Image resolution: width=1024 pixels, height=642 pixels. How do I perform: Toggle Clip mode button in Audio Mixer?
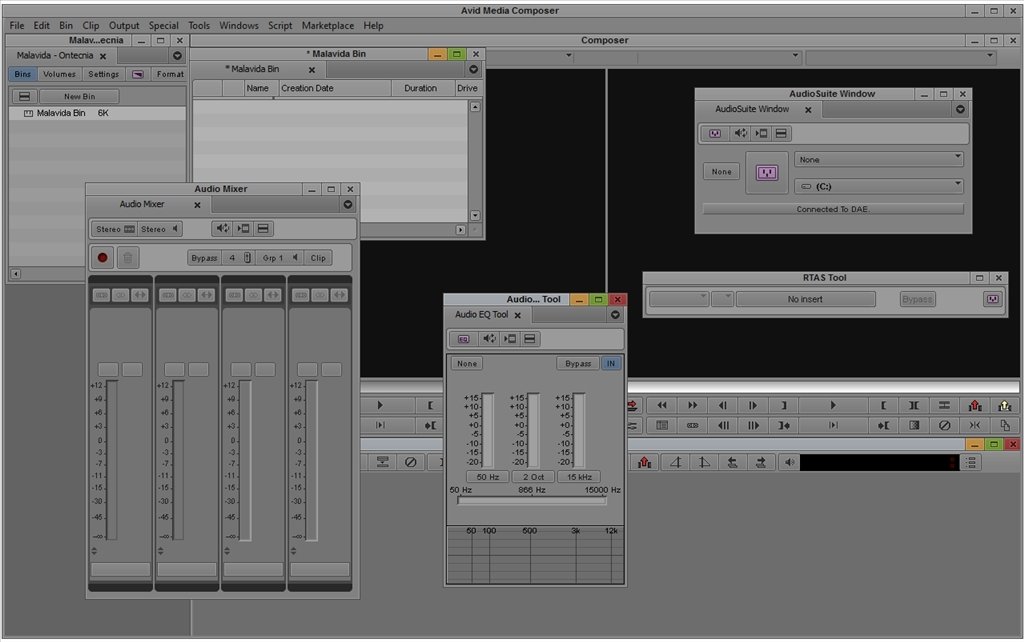point(318,258)
